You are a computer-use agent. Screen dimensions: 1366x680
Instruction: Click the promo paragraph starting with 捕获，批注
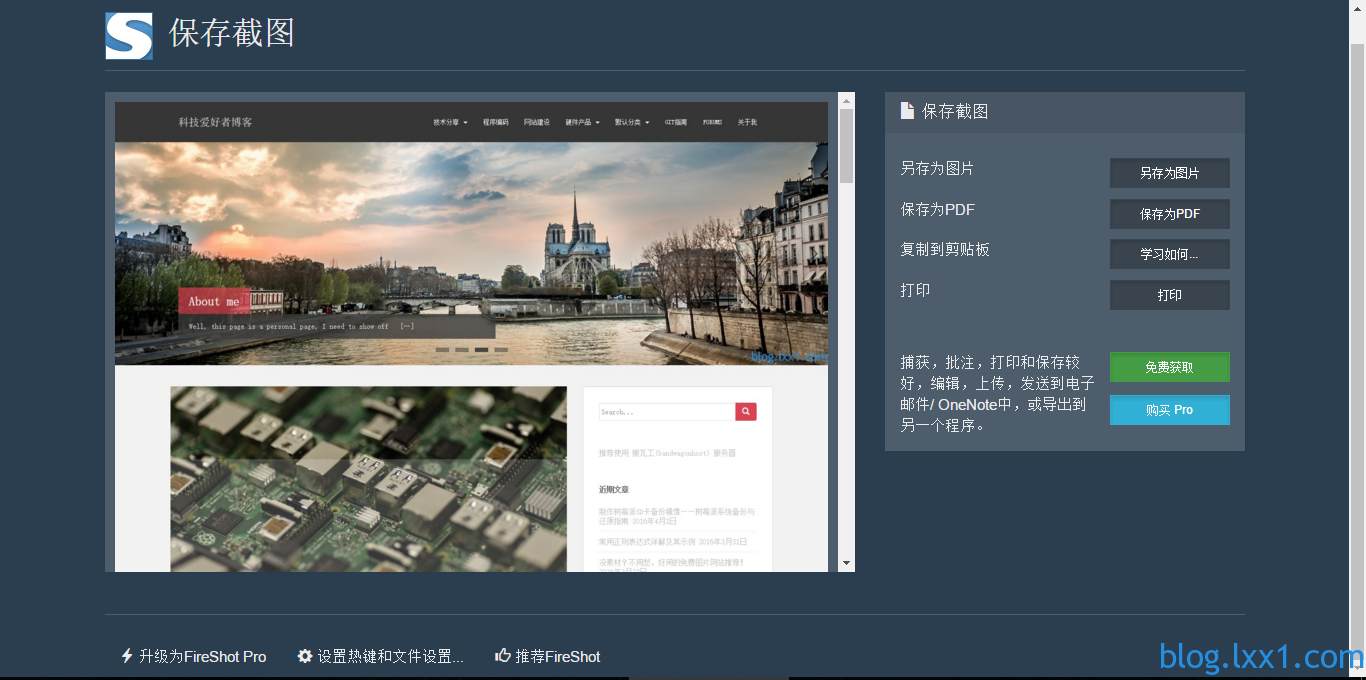(x=997, y=393)
